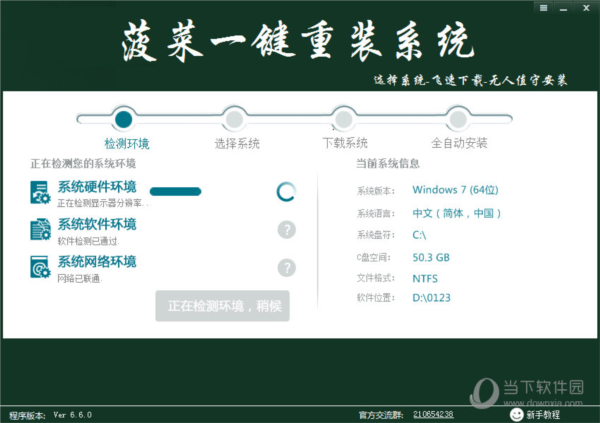Switch to the 选择系统 step label
This screenshot has height=423, width=600.
pos(237,144)
